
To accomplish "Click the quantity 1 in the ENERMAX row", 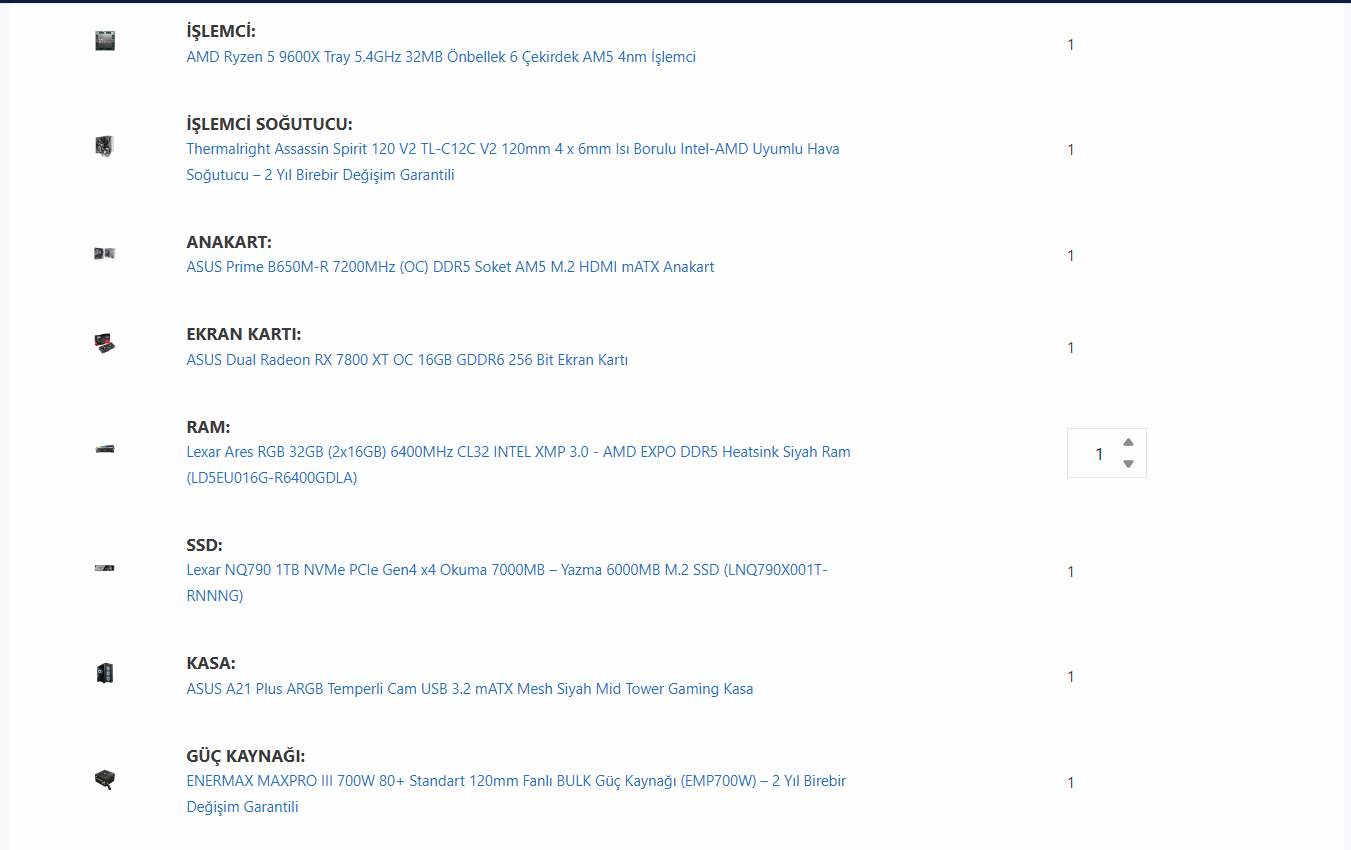I will (x=1071, y=783).
